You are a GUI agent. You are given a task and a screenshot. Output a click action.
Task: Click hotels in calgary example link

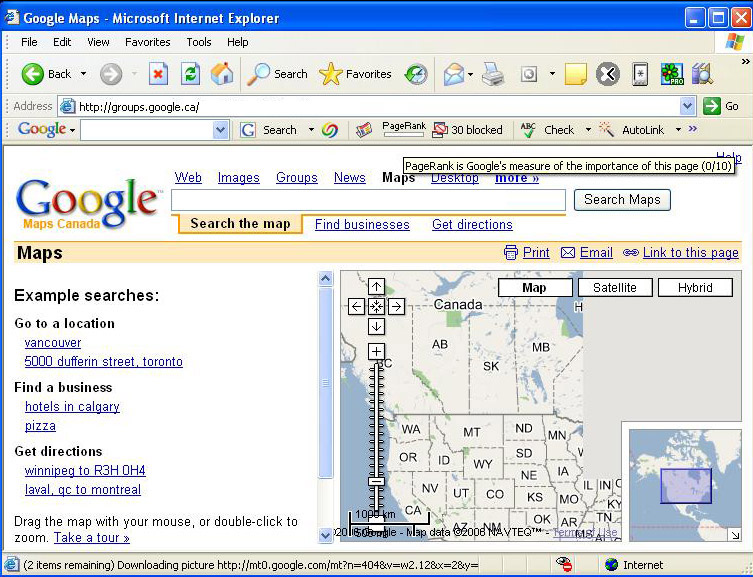click(72, 407)
